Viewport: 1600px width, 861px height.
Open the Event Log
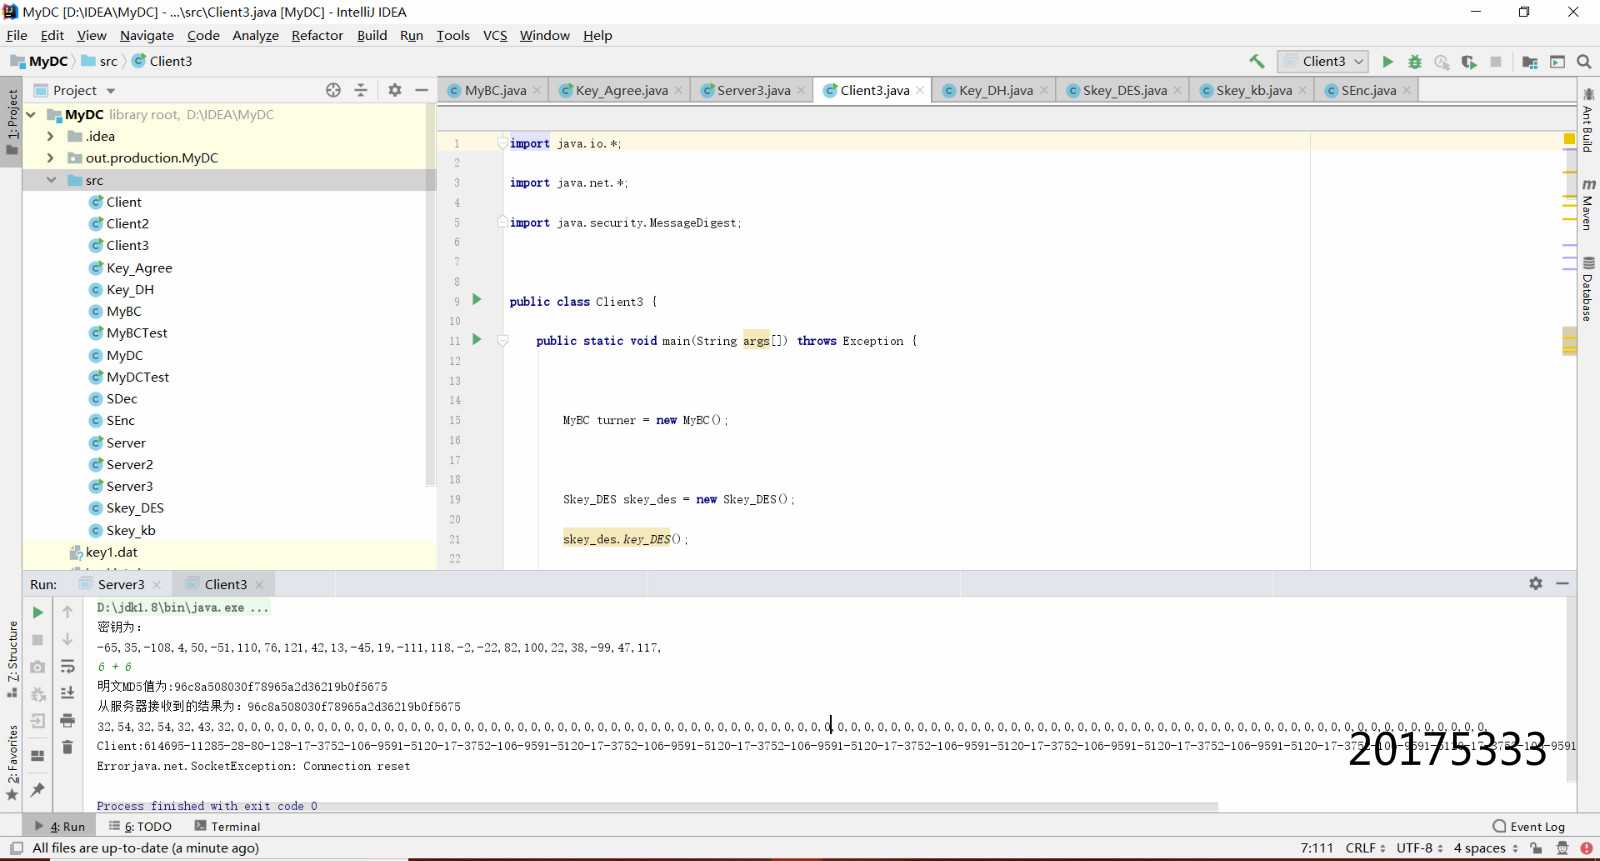(1528, 827)
